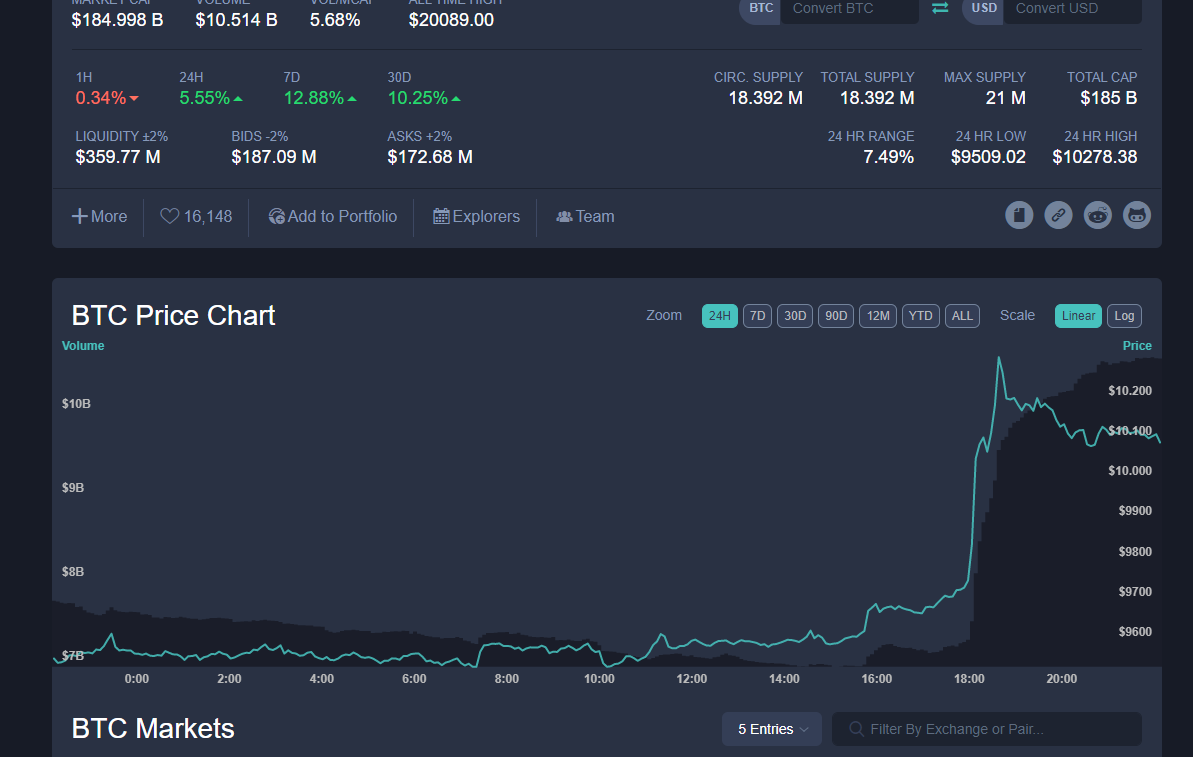Switch chart scale to Log
The height and width of the screenshot is (757, 1193).
point(1124,316)
